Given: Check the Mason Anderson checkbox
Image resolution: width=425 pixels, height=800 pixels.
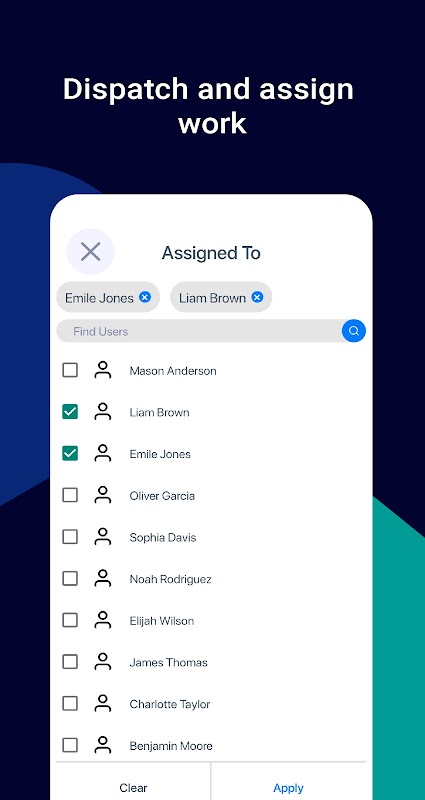Looking at the screenshot, I should pos(70,370).
